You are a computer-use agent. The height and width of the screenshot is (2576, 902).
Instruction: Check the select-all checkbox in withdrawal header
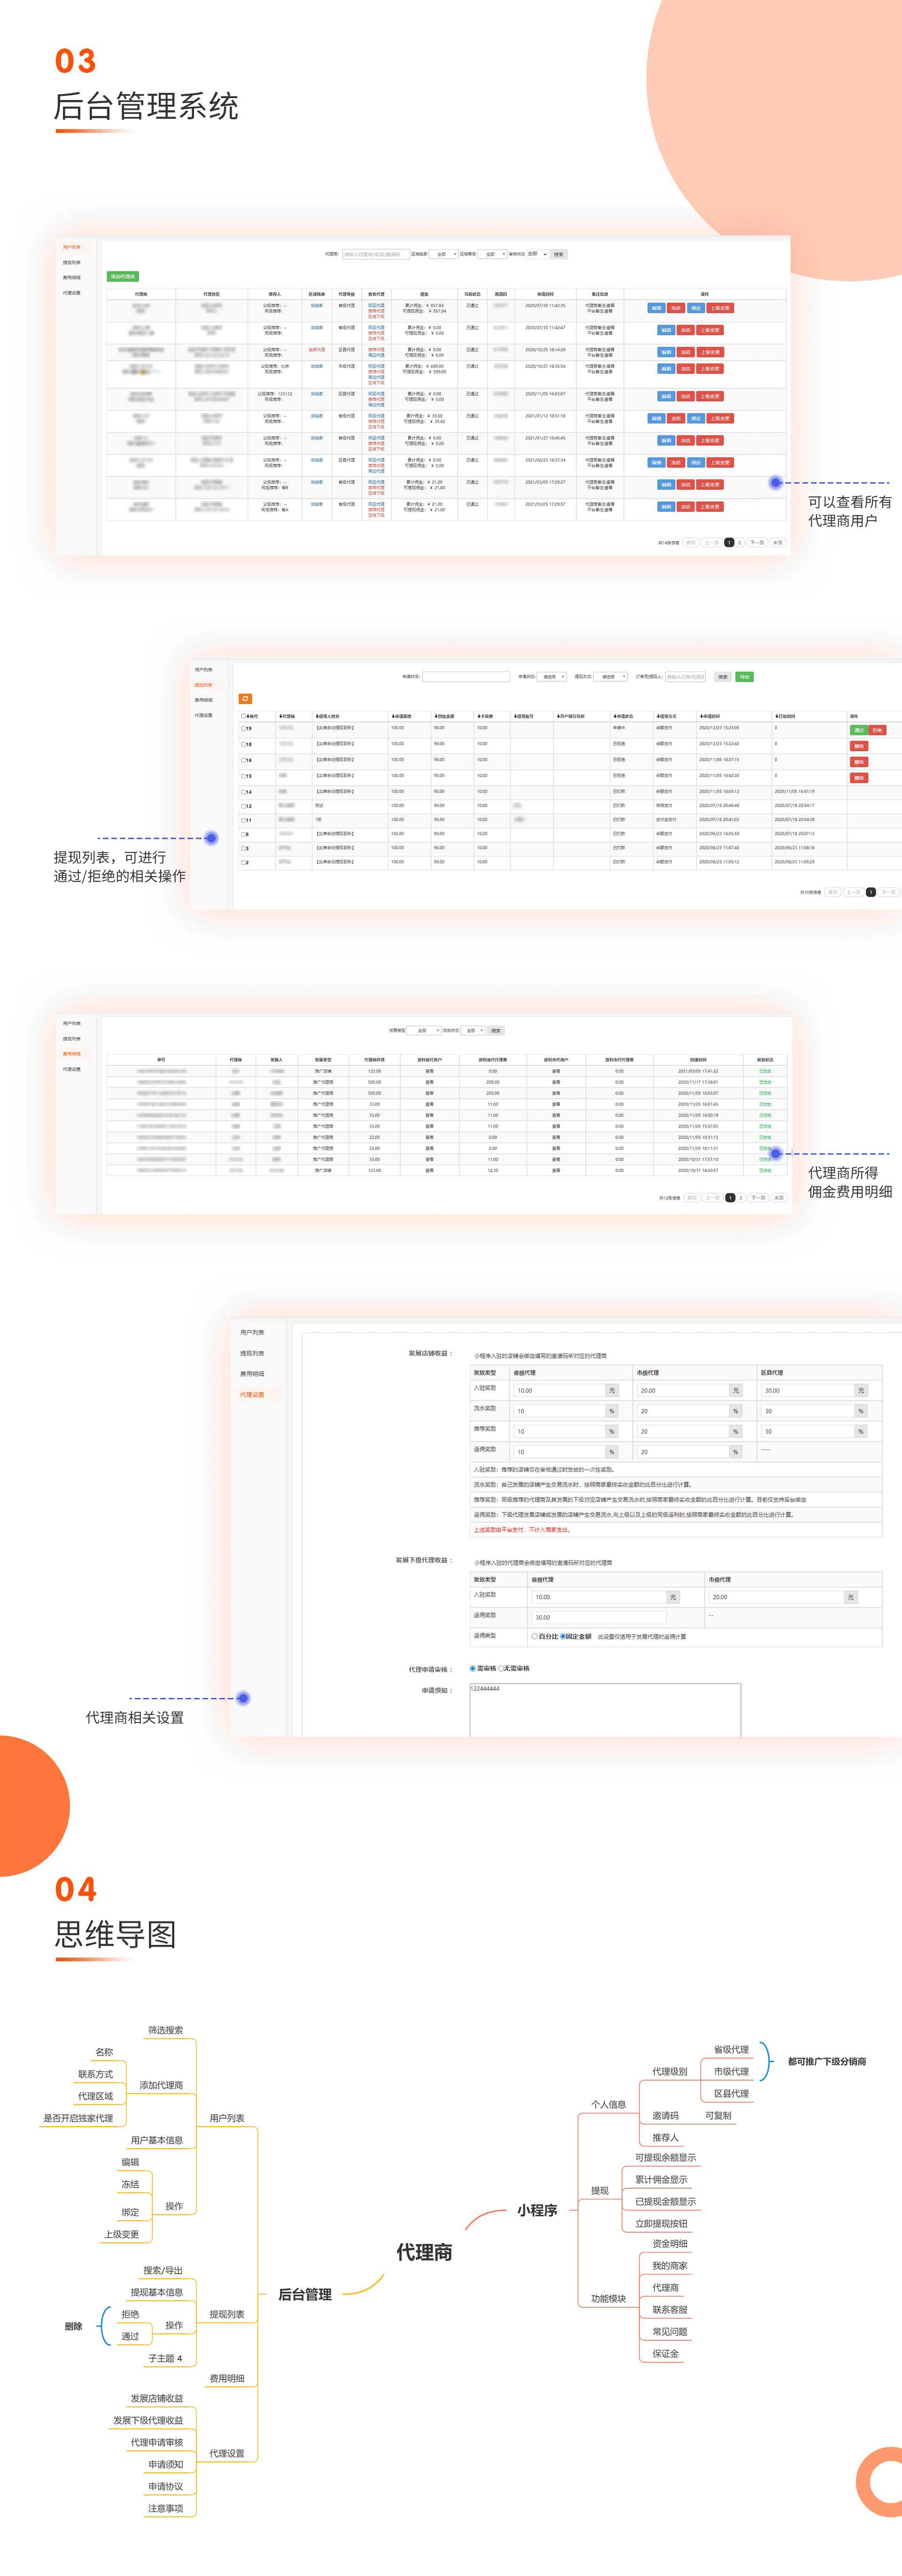point(243,716)
